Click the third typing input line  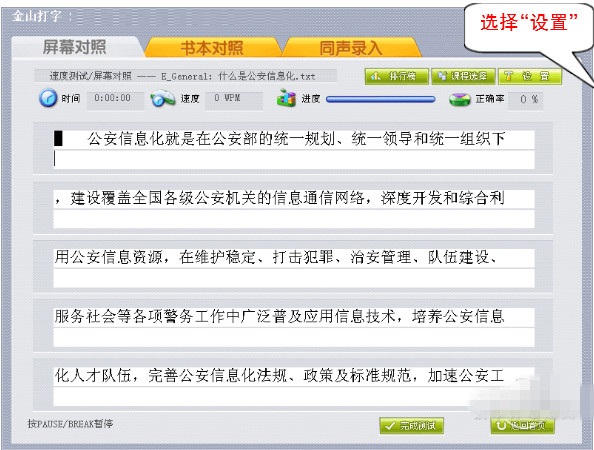294,278
